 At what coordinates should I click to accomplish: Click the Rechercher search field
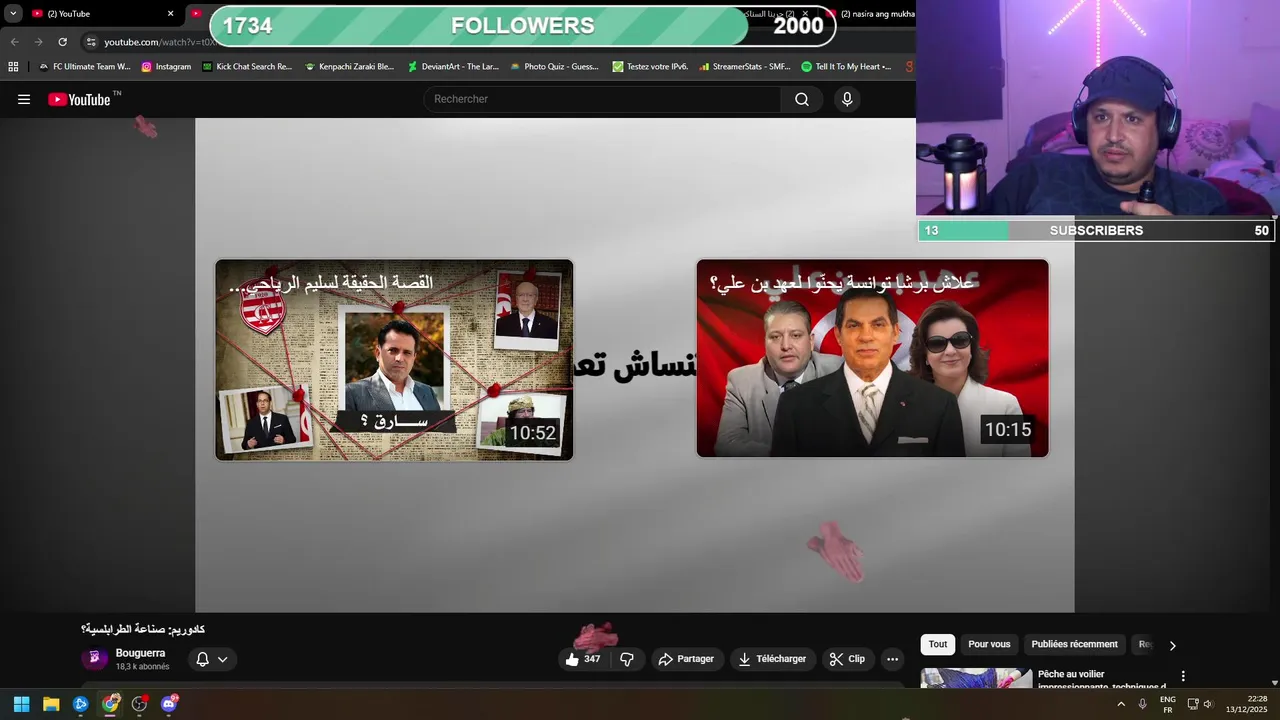[602, 99]
